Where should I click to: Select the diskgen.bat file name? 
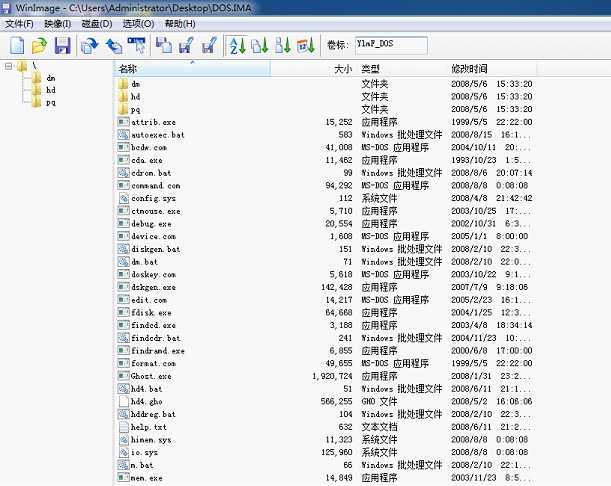155,249
